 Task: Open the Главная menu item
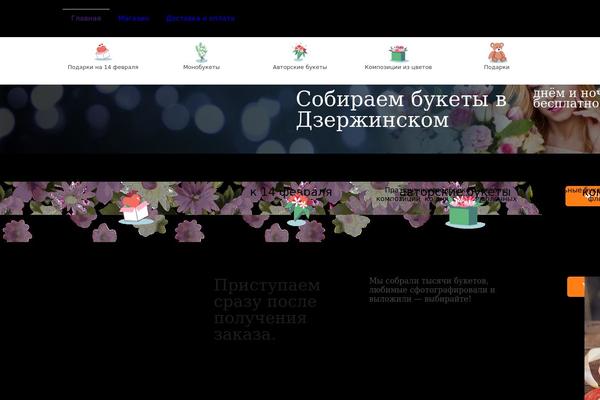86,18
